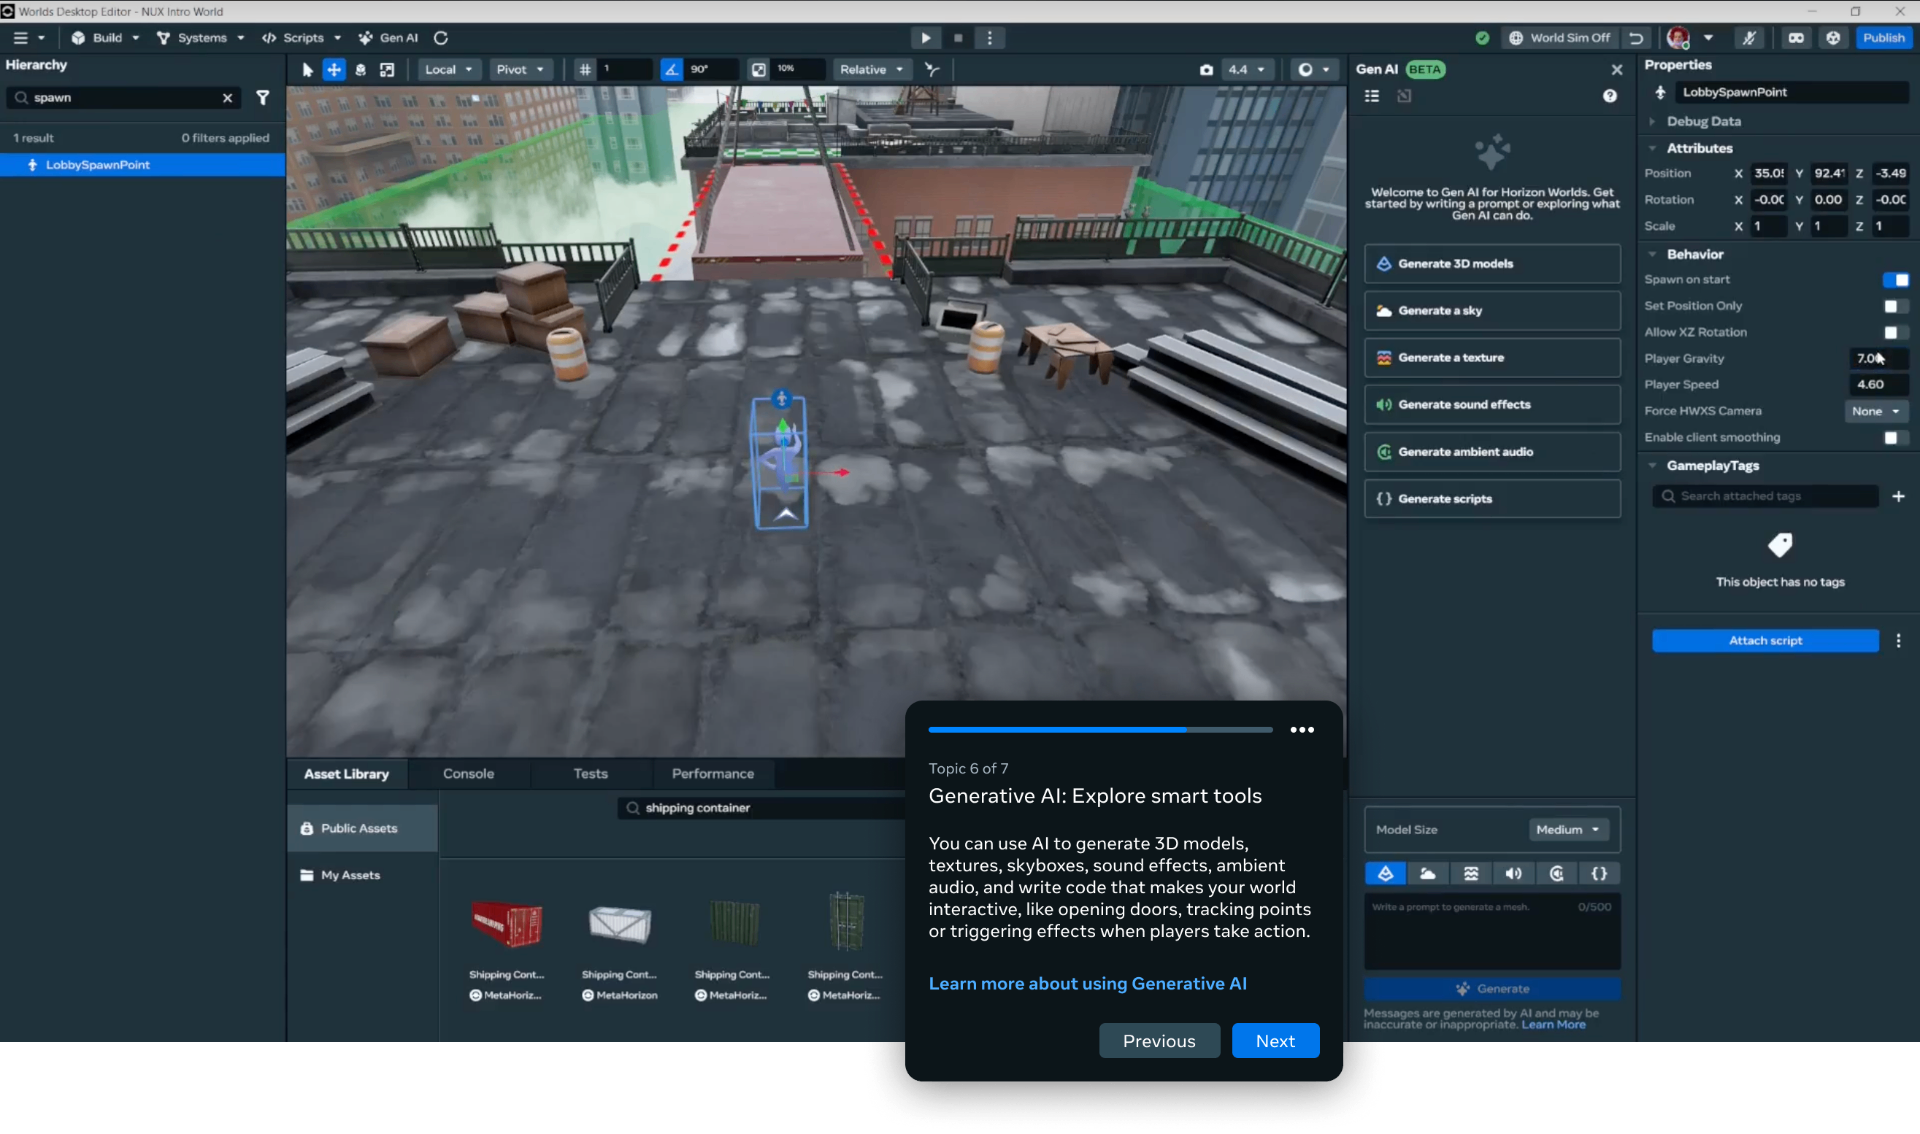
Task: Close the Gen AI panel
Action: (1617, 70)
